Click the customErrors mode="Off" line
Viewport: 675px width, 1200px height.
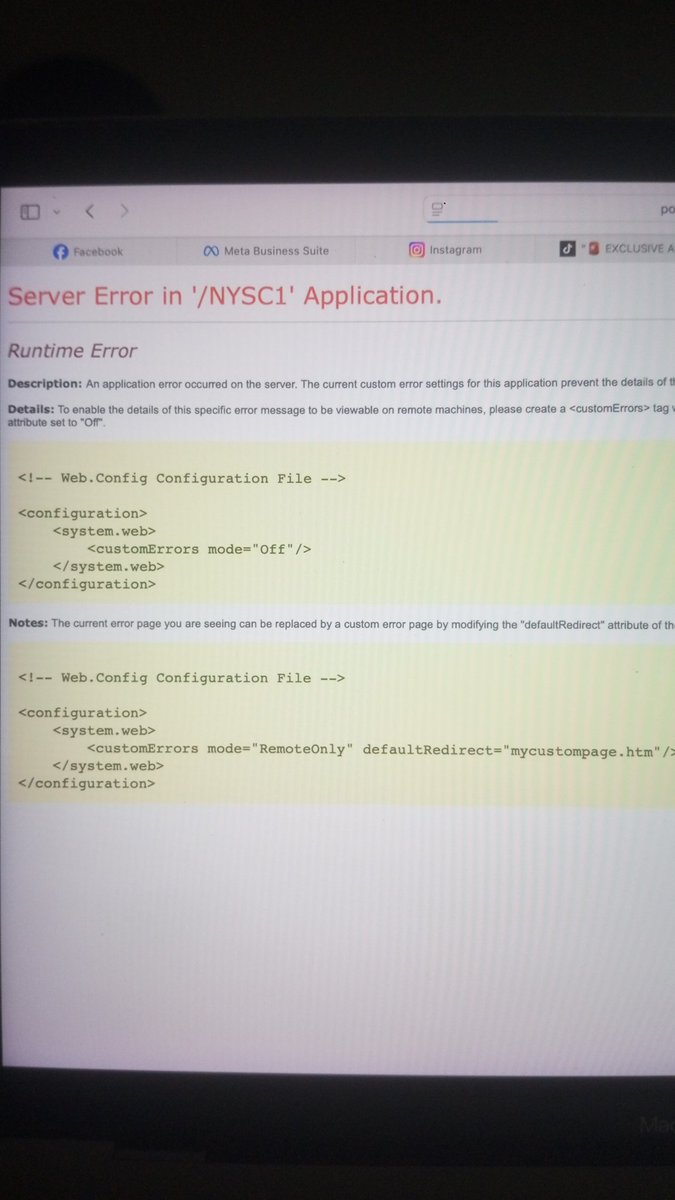[199, 549]
